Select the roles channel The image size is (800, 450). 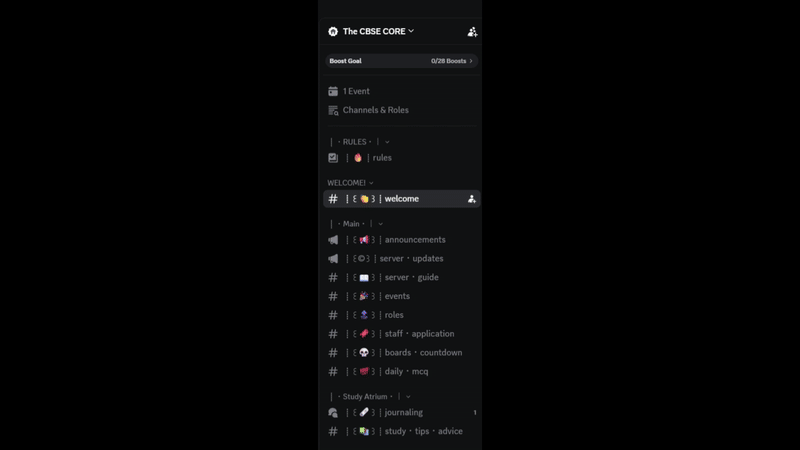[x=402, y=315]
